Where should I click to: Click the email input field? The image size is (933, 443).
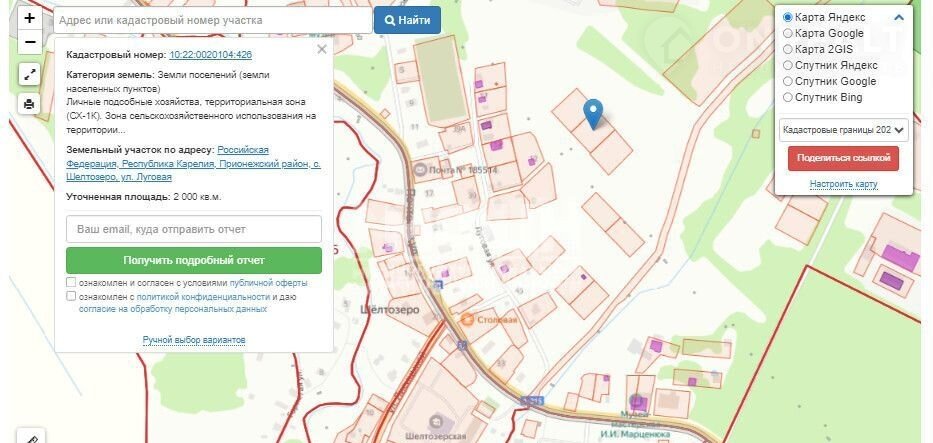(x=194, y=229)
